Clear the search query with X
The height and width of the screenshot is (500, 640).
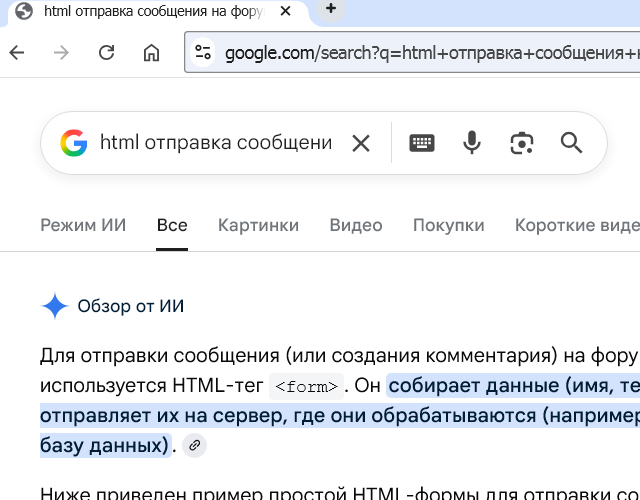[361, 143]
